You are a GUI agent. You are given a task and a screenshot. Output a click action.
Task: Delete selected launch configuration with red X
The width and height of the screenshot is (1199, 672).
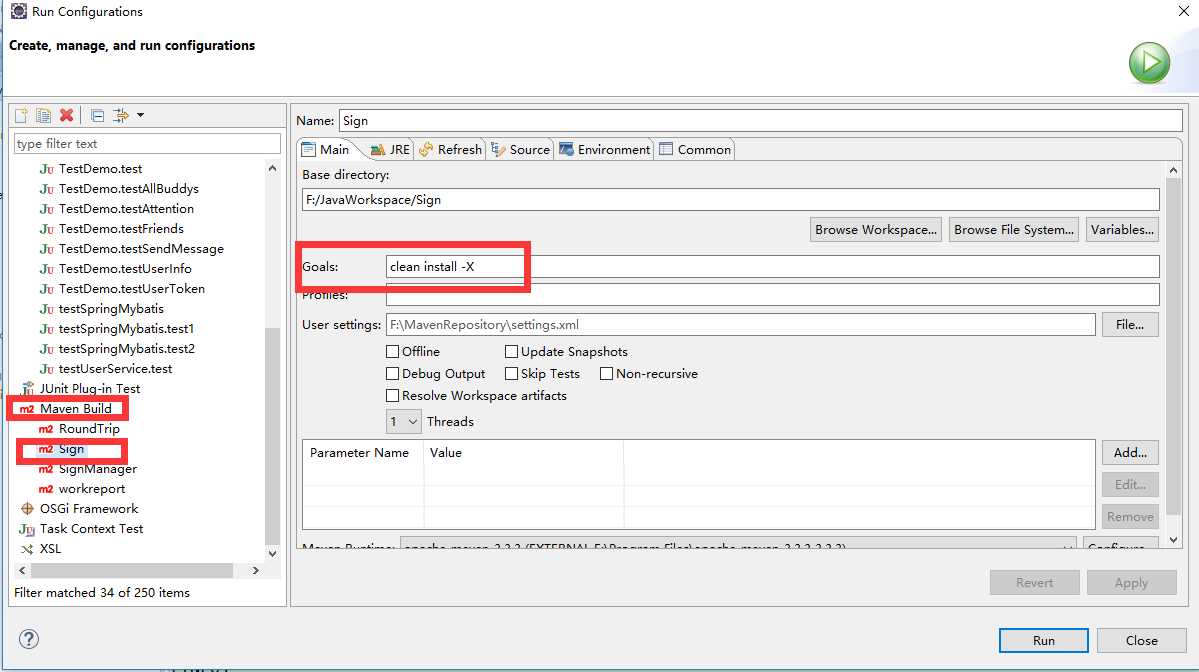click(67, 115)
